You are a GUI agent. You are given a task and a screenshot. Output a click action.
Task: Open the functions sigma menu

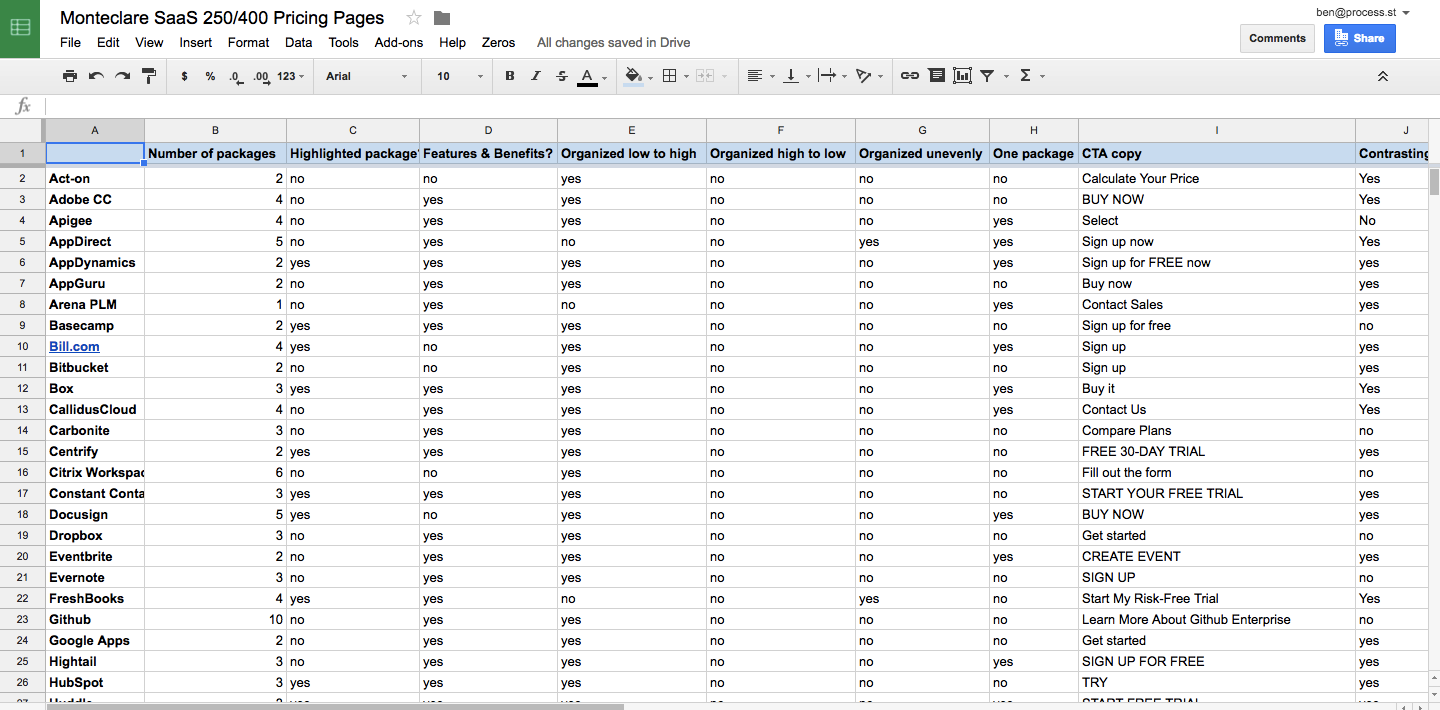coord(1025,76)
